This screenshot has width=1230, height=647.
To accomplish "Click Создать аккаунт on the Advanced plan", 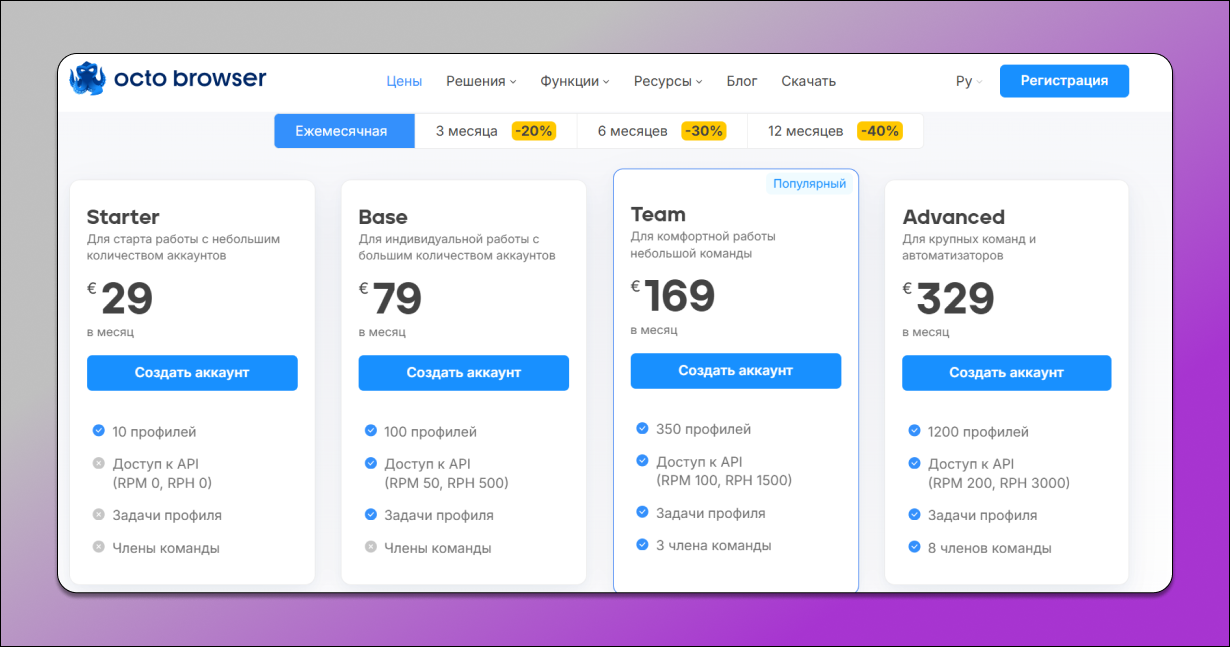I will [1007, 373].
